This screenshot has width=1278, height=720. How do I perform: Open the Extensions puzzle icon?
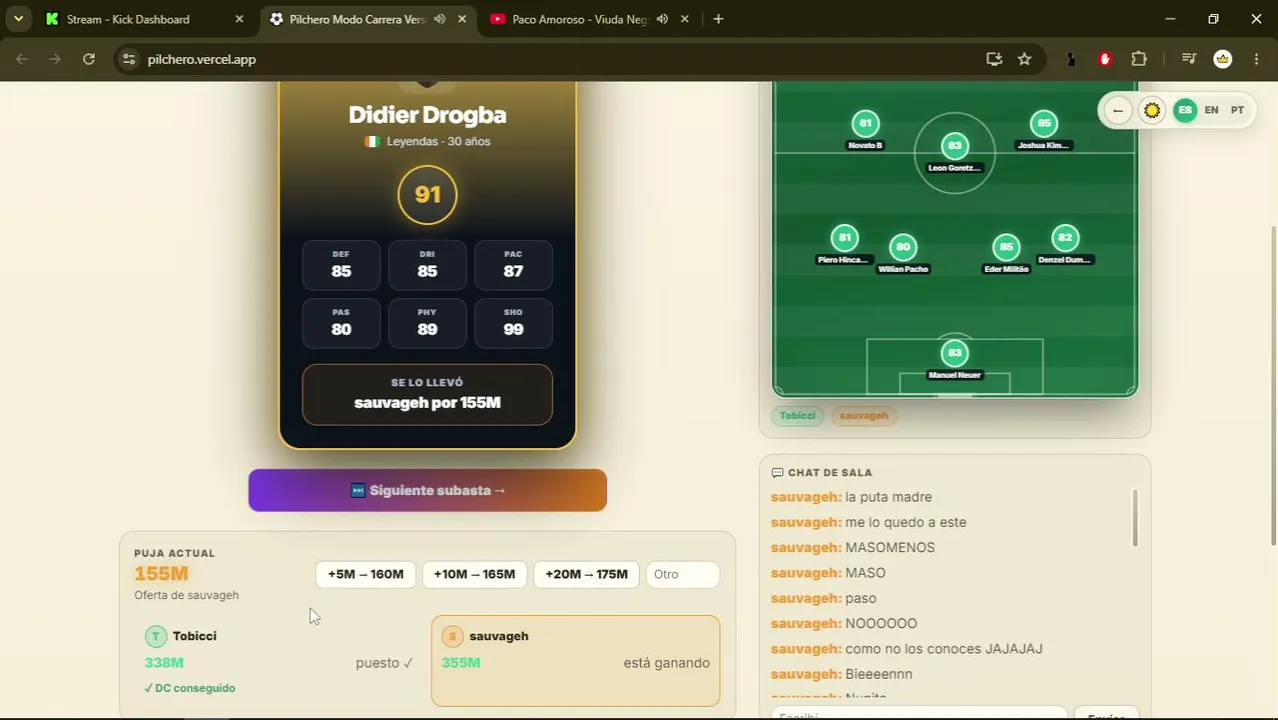tap(1139, 59)
